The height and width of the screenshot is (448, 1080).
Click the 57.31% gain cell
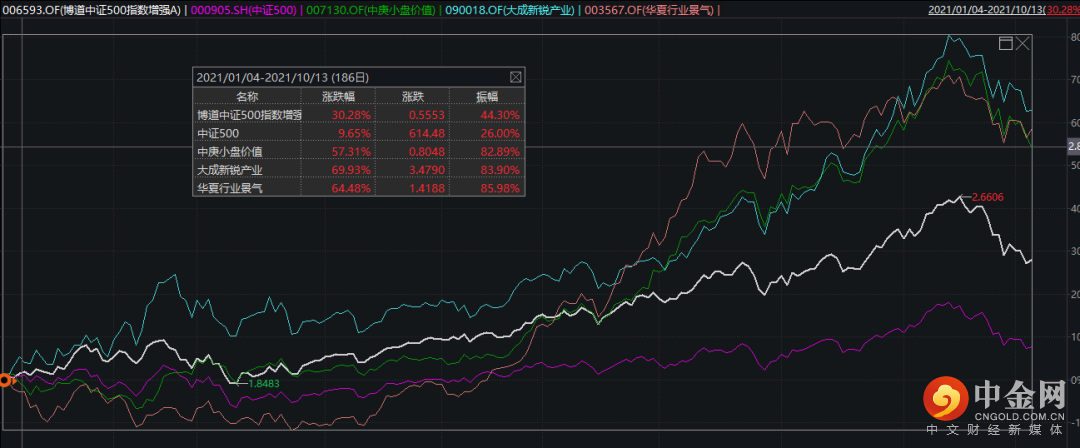pyautogui.click(x=353, y=151)
